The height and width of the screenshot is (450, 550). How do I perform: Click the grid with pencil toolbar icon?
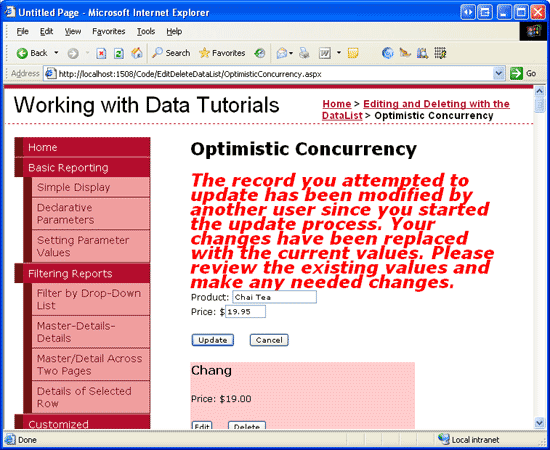tap(440, 53)
